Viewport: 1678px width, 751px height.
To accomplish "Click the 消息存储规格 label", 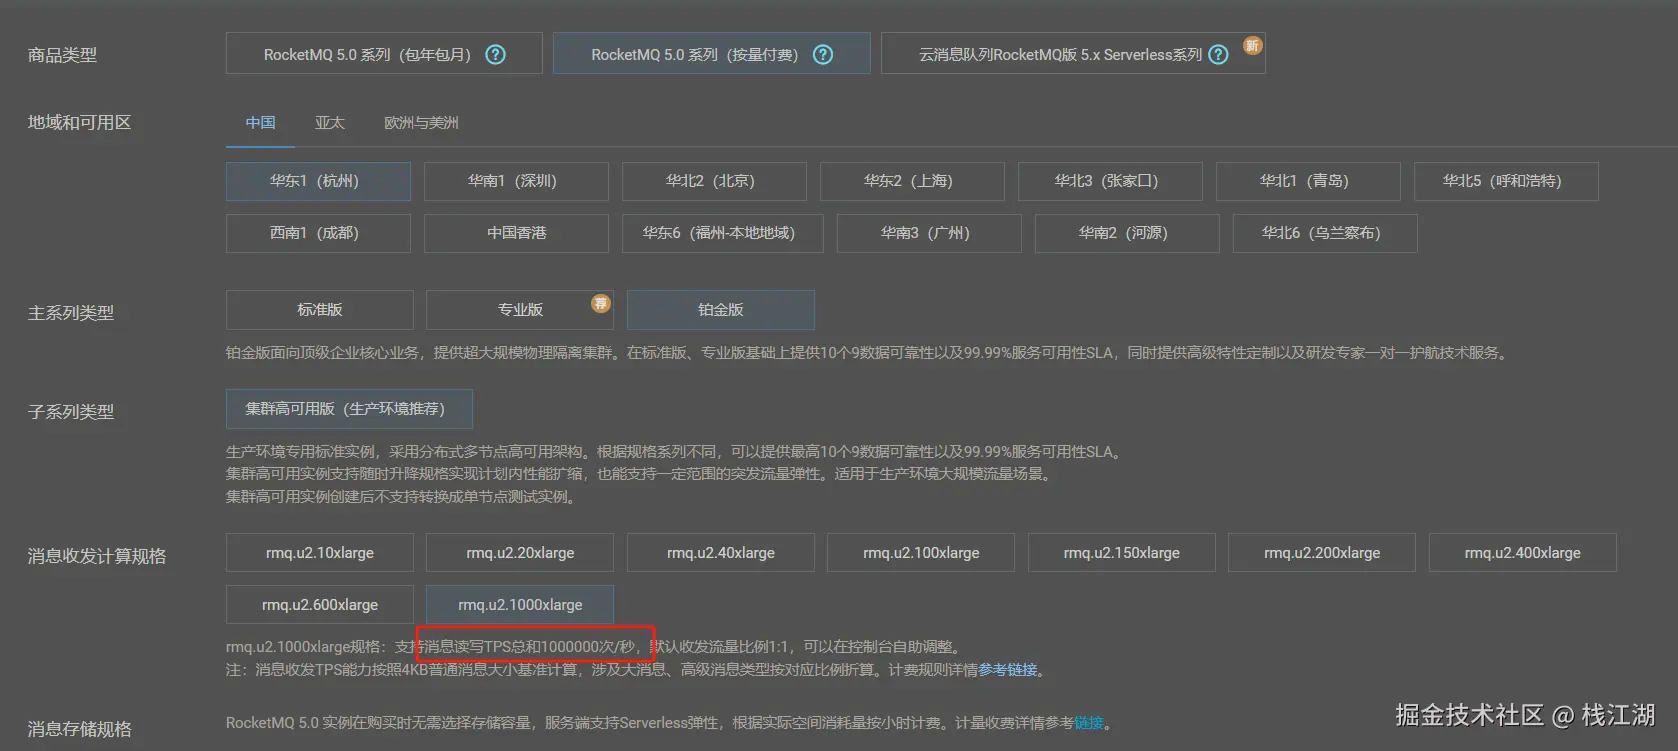I will tap(79, 729).
